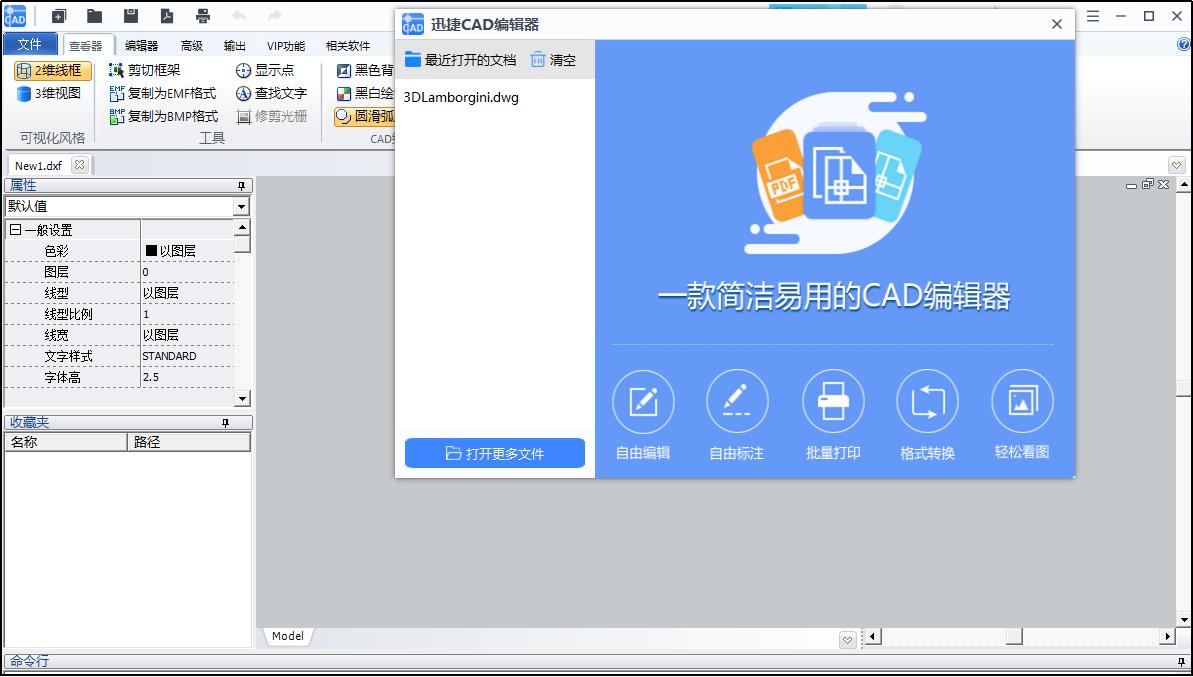Click the 打开更多文件 button
The image size is (1193, 677).
[x=494, y=452]
